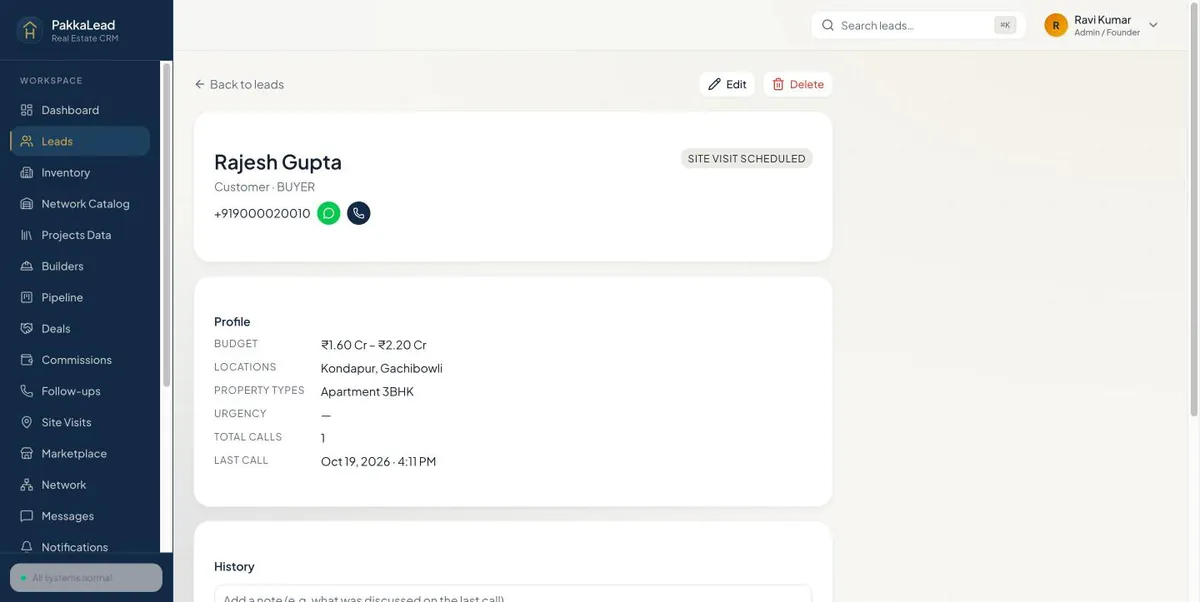Expand the Ravi Kumar account menu chevron
Viewport: 1200px width, 602px height.
tap(1153, 25)
